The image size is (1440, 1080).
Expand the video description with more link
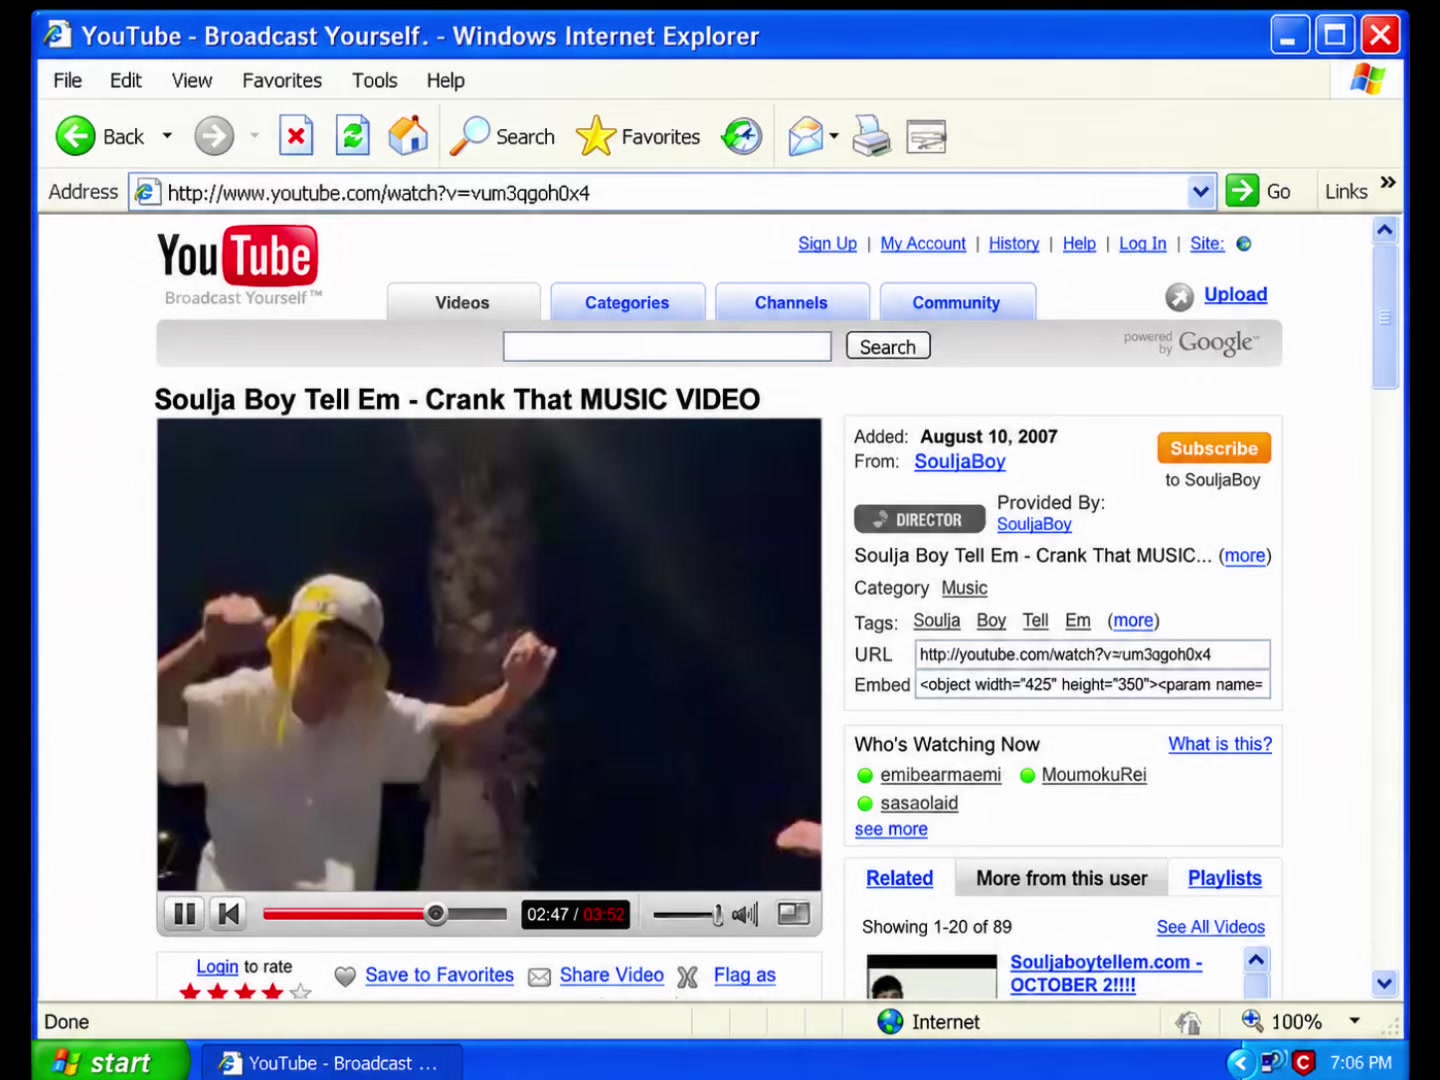click(x=1245, y=556)
